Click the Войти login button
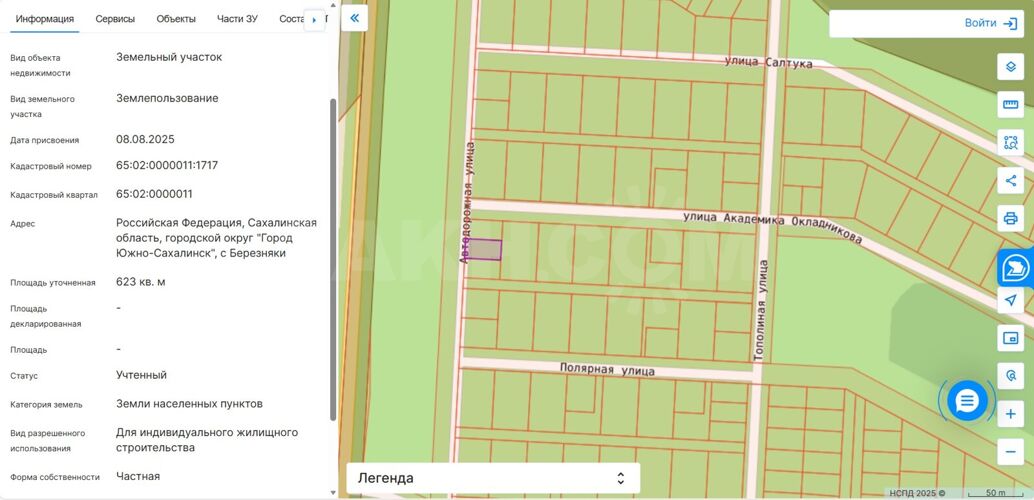 (990, 23)
